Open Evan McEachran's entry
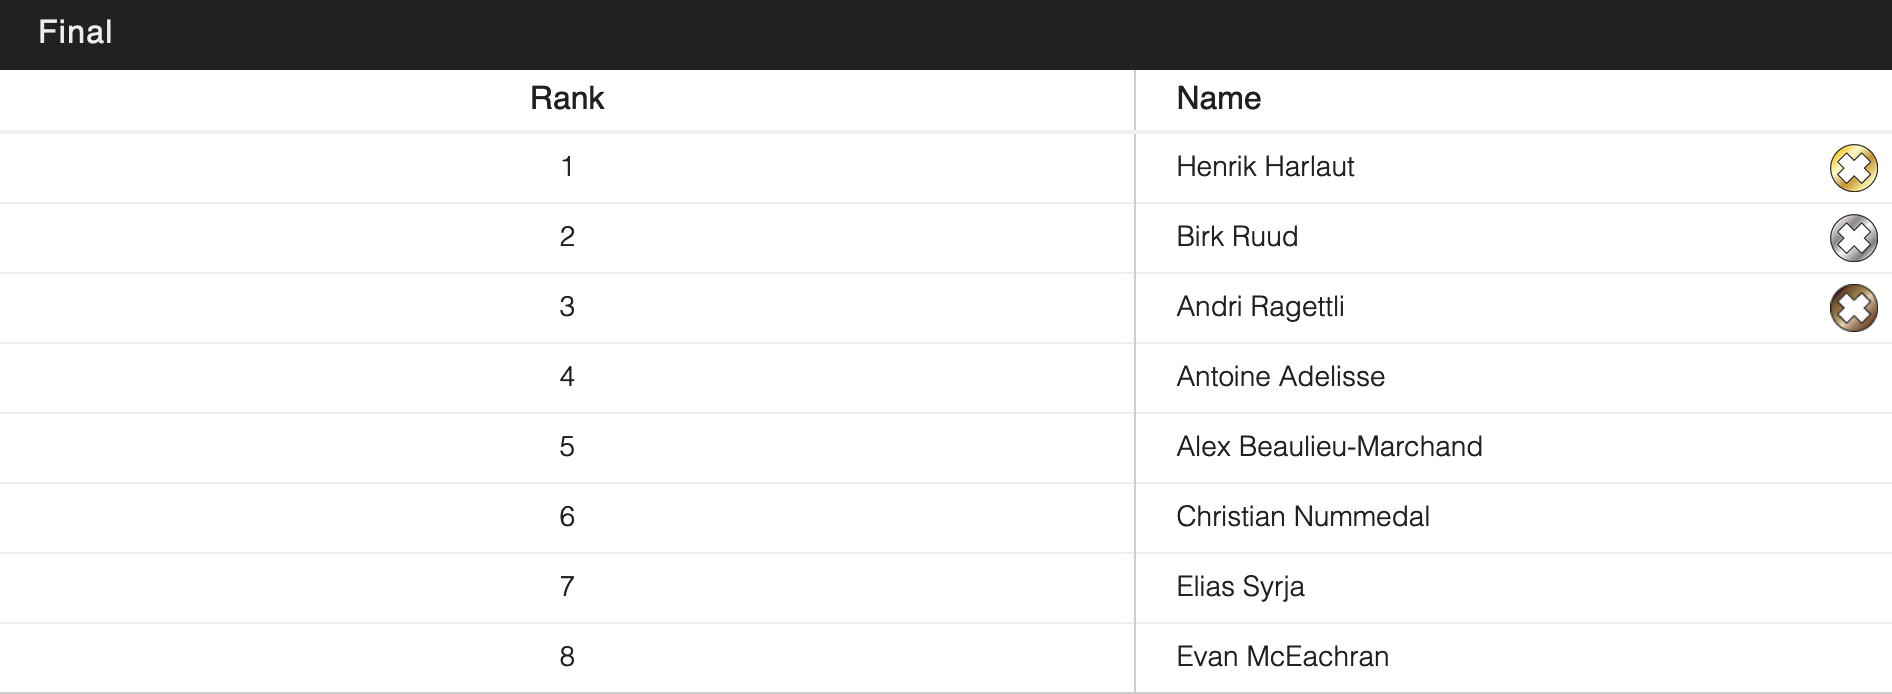 coord(1282,657)
